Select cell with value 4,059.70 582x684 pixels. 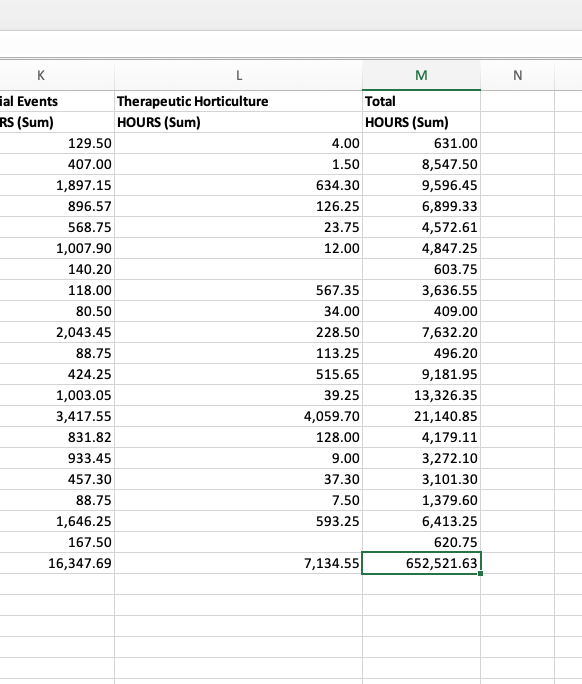(x=239, y=416)
